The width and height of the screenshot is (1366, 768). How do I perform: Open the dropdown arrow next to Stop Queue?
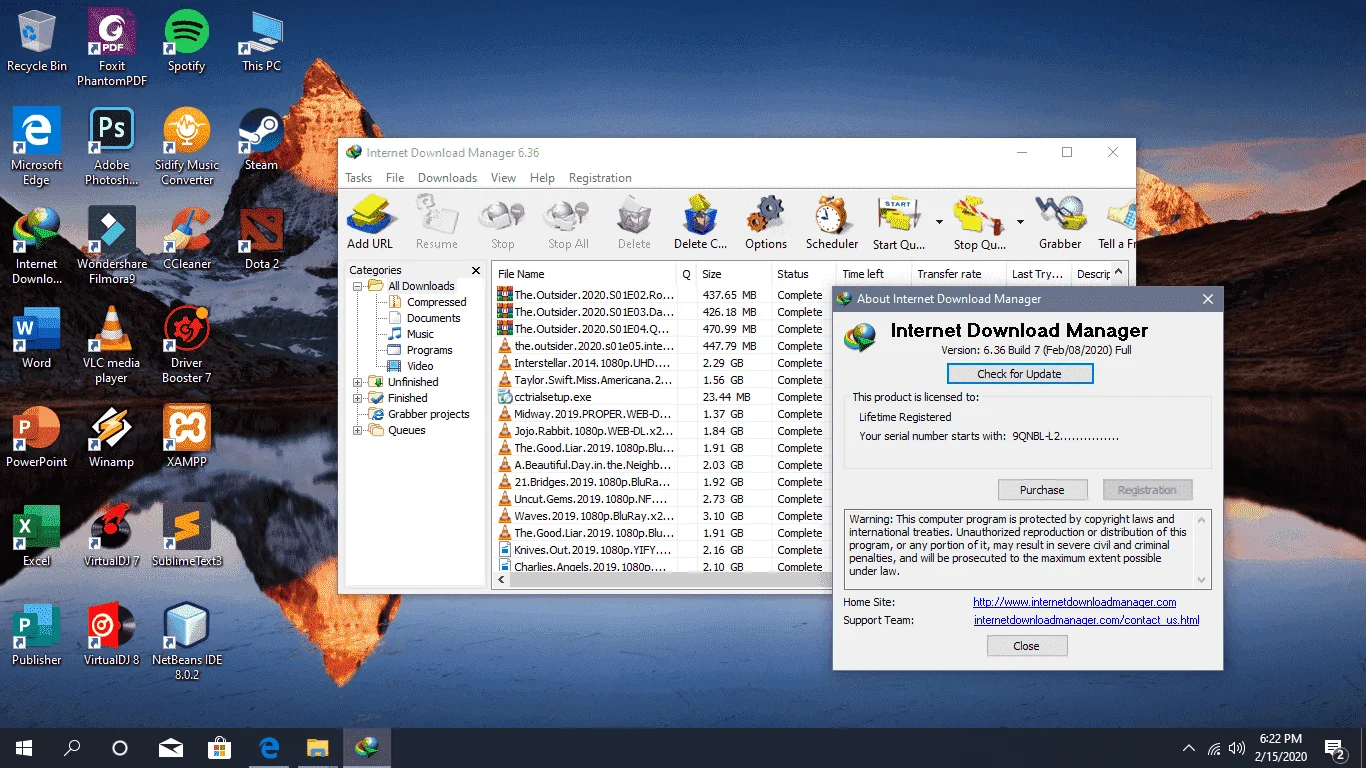[1020, 222]
